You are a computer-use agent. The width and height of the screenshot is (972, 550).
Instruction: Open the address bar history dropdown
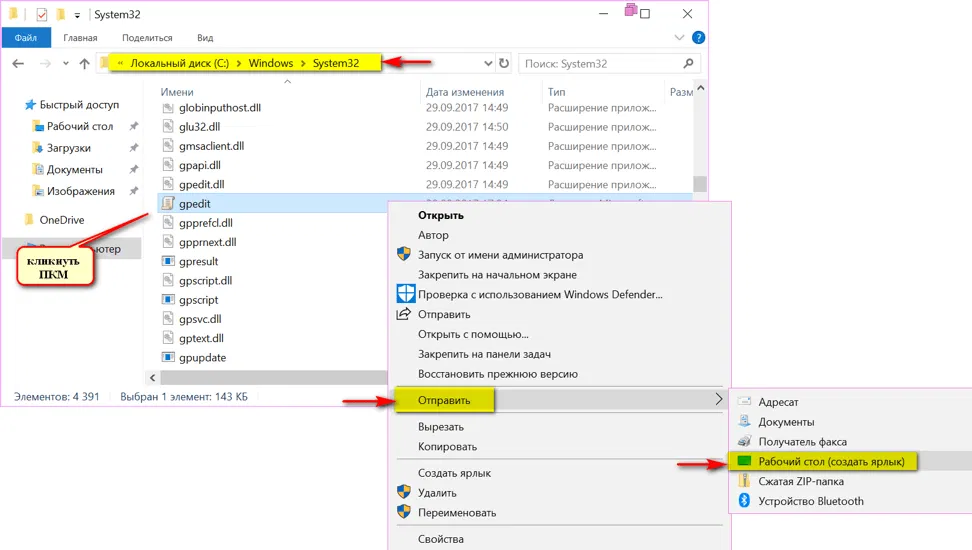(x=488, y=63)
